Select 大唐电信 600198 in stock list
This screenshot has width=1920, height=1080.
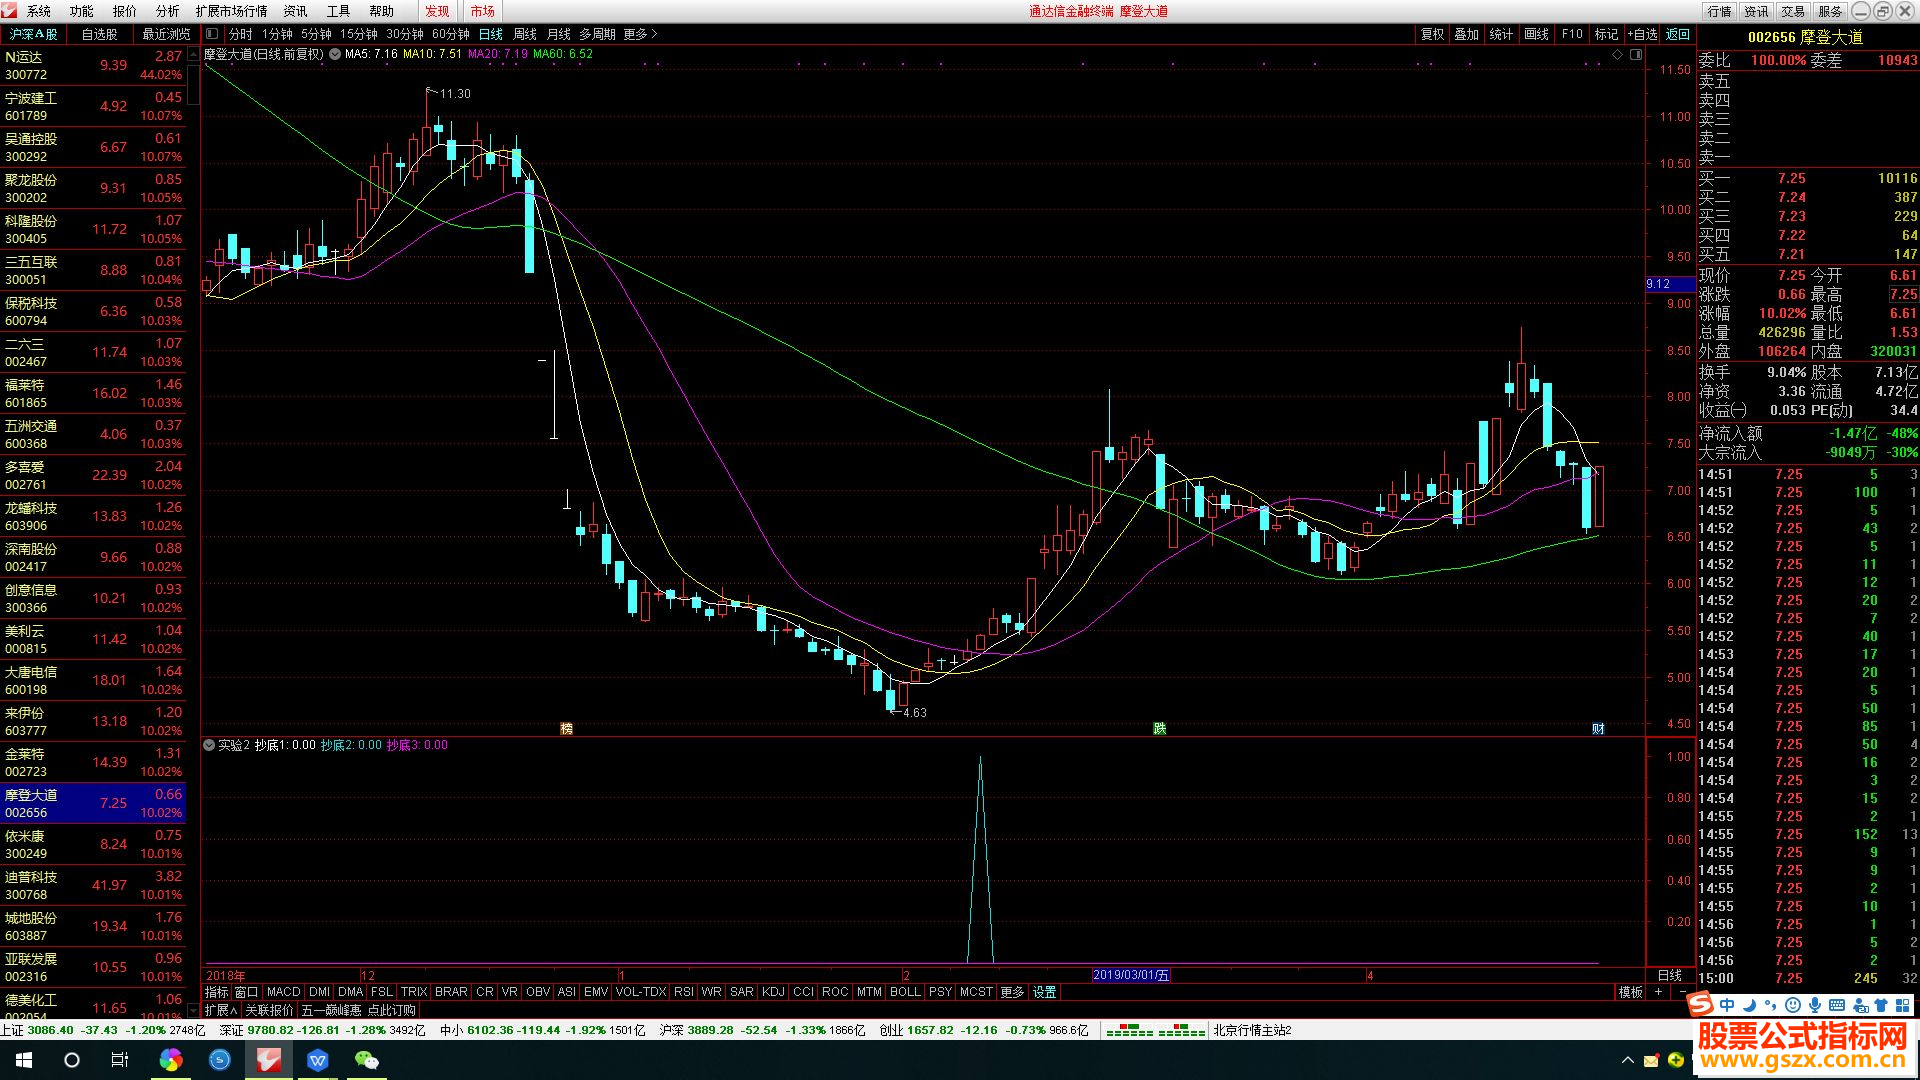point(93,680)
